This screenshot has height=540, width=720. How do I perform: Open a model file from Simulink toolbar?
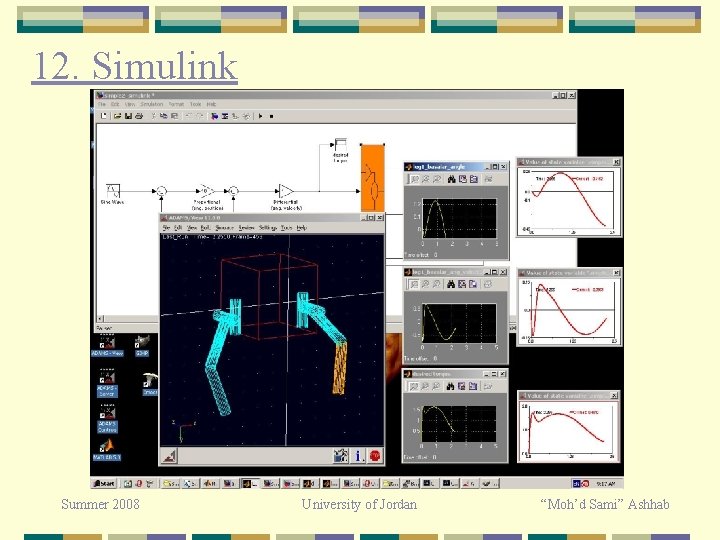tap(118, 116)
